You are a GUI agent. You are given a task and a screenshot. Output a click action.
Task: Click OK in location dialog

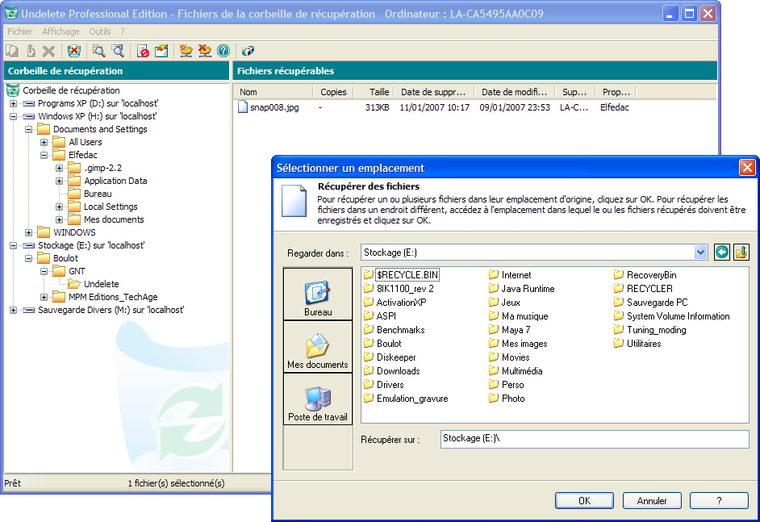[584, 501]
